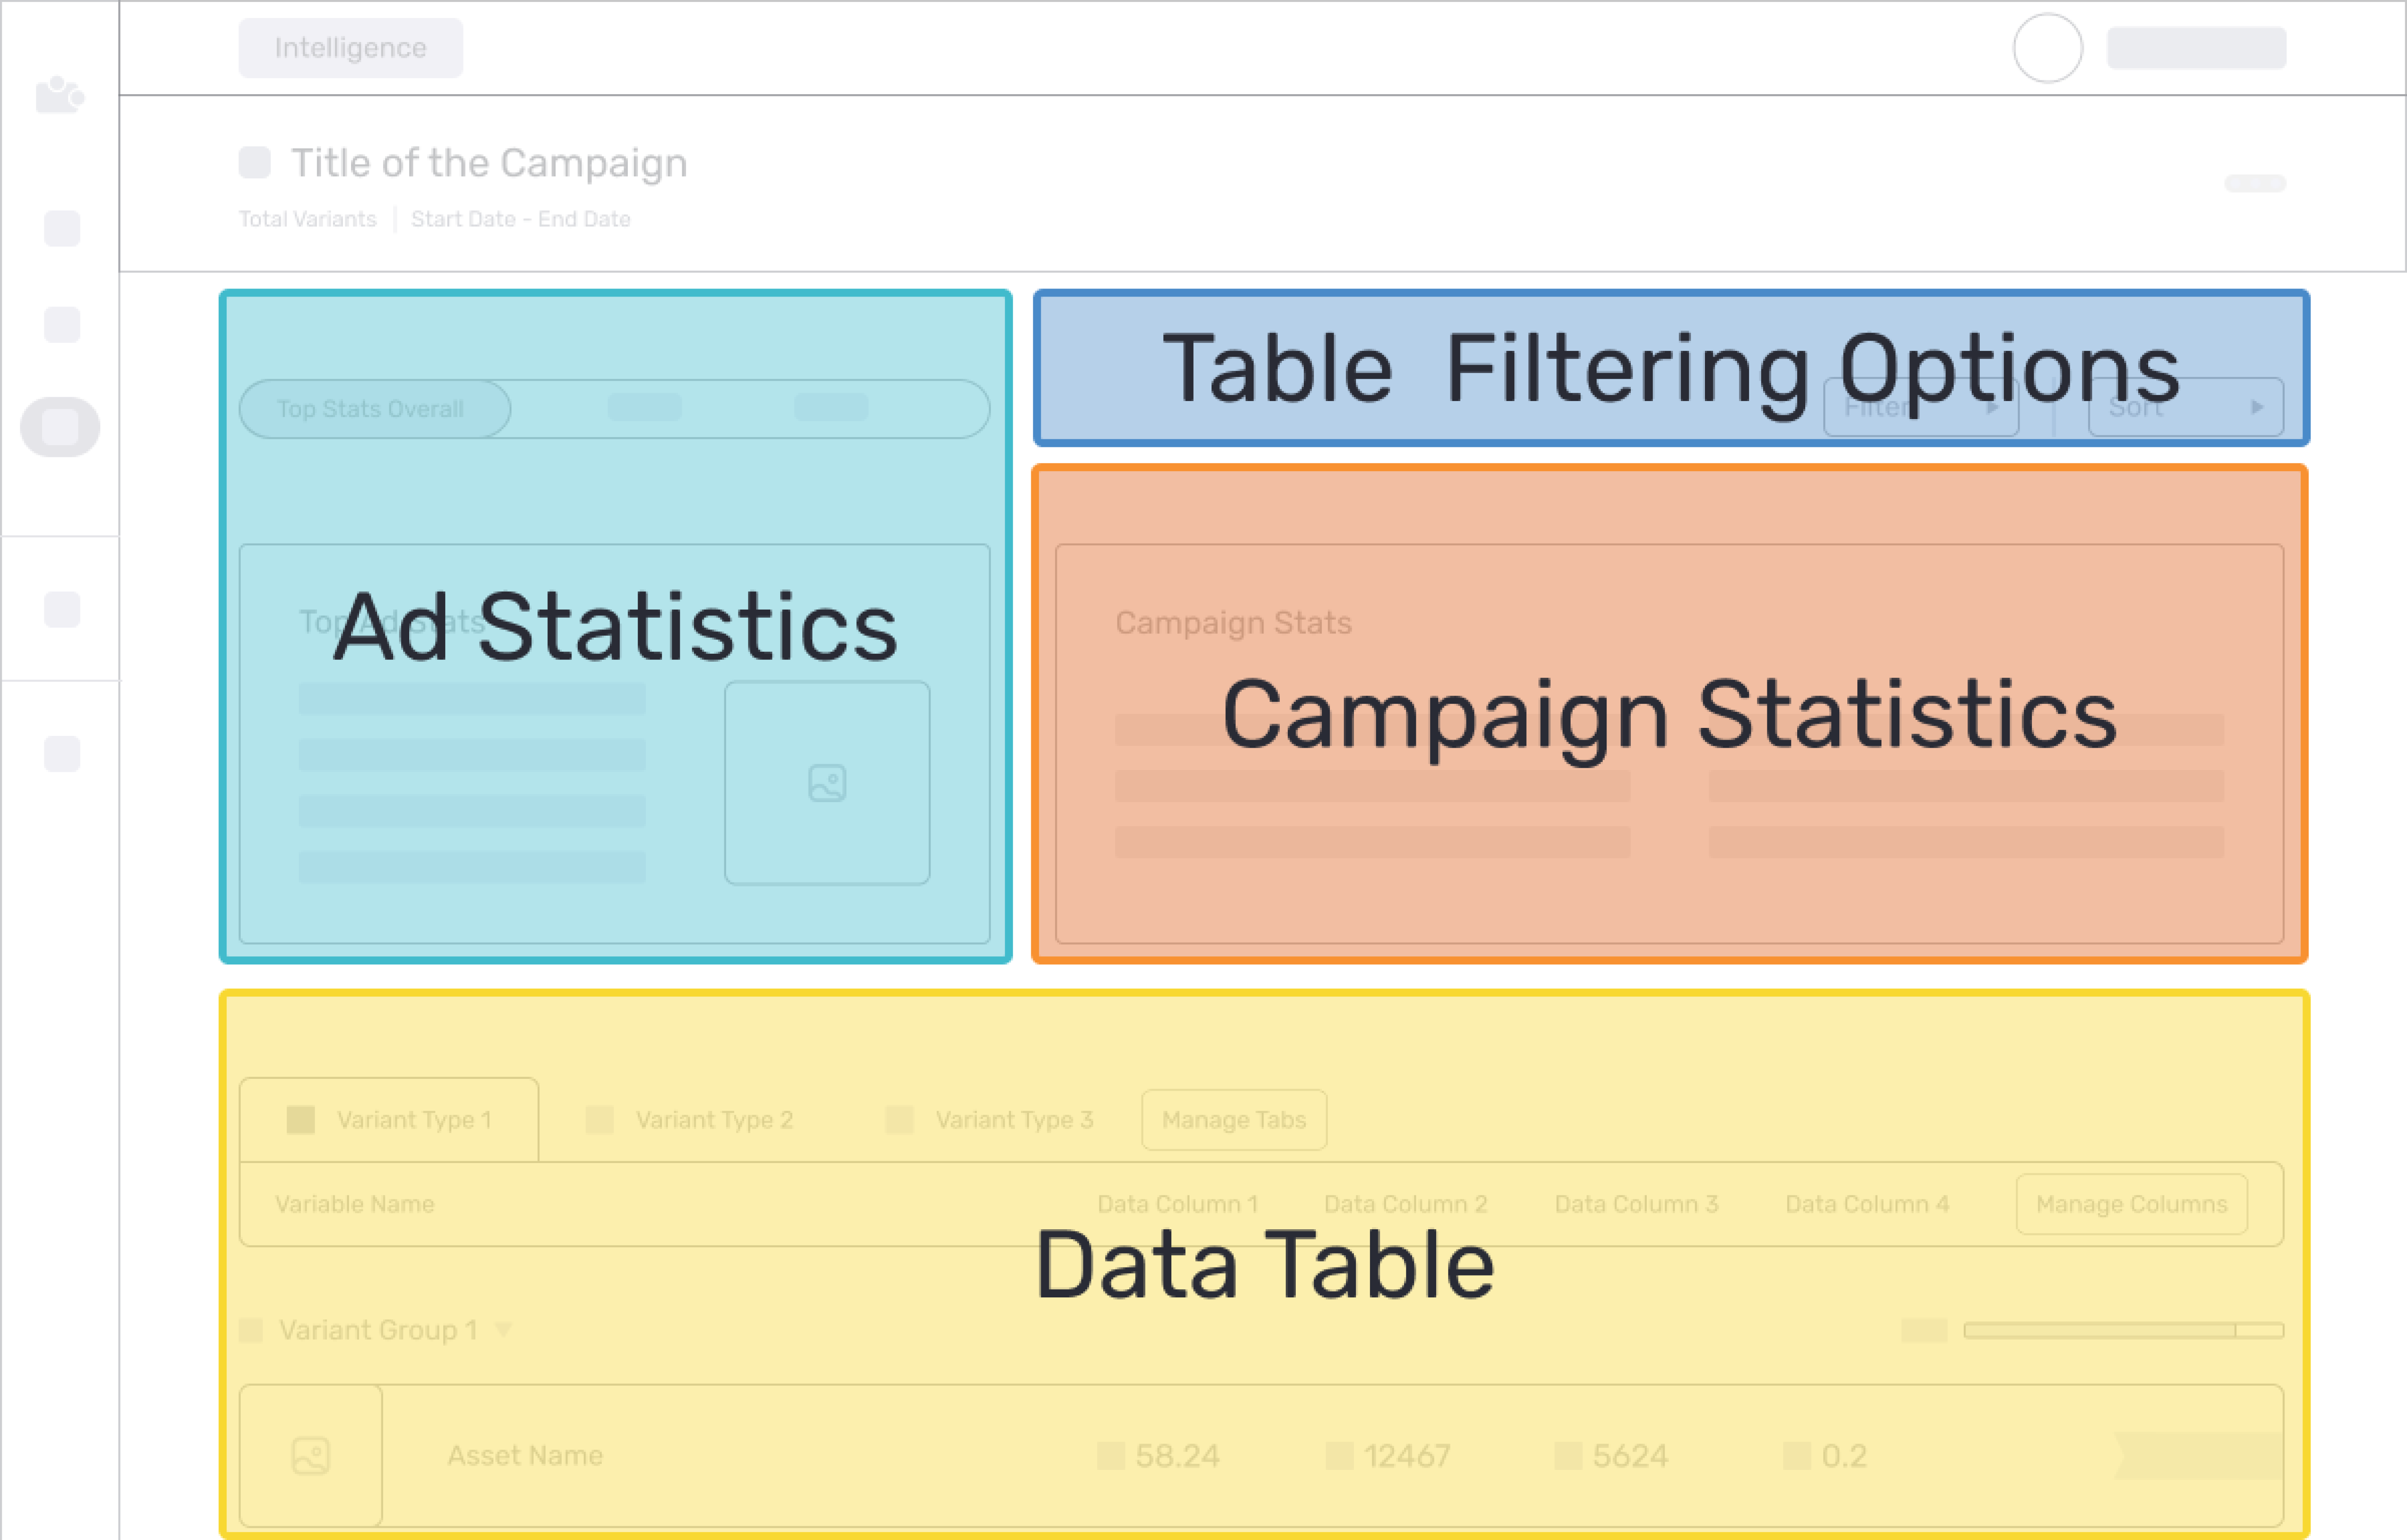Toggle the checkbox beside Title of the Campaign
This screenshot has height=1540, width=2407.
(x=255, y=162)
